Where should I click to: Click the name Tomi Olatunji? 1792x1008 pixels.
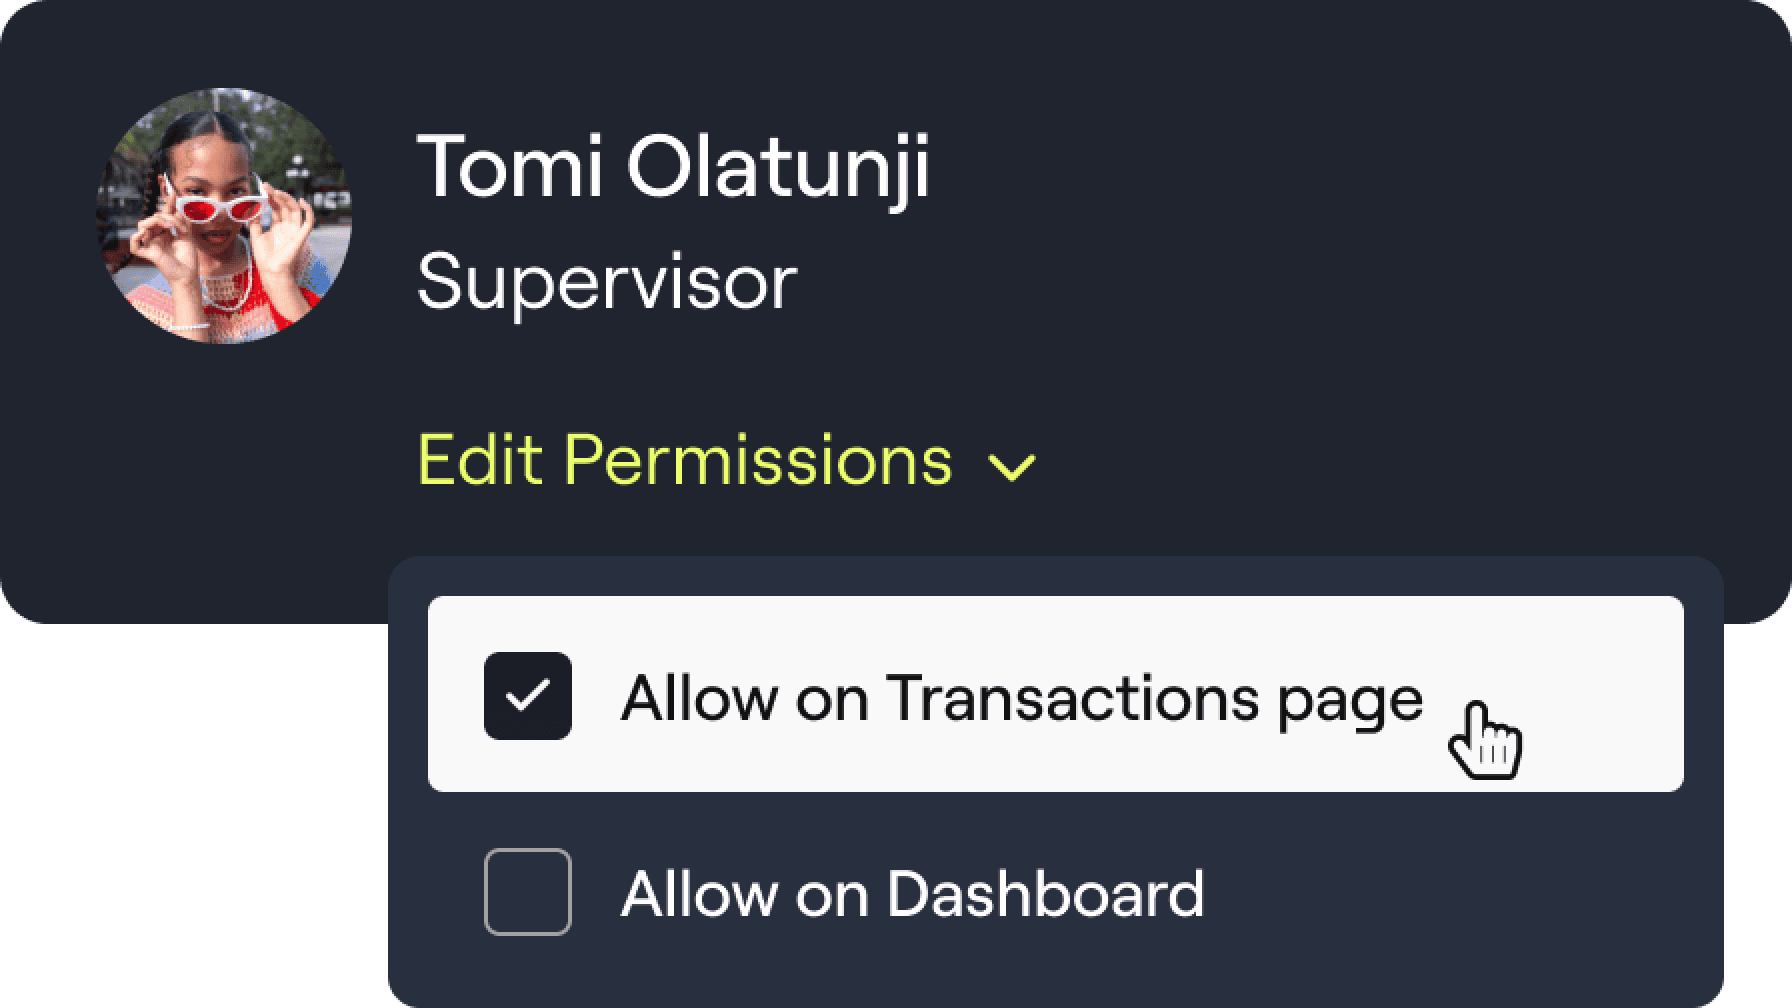tap(673, 167)
